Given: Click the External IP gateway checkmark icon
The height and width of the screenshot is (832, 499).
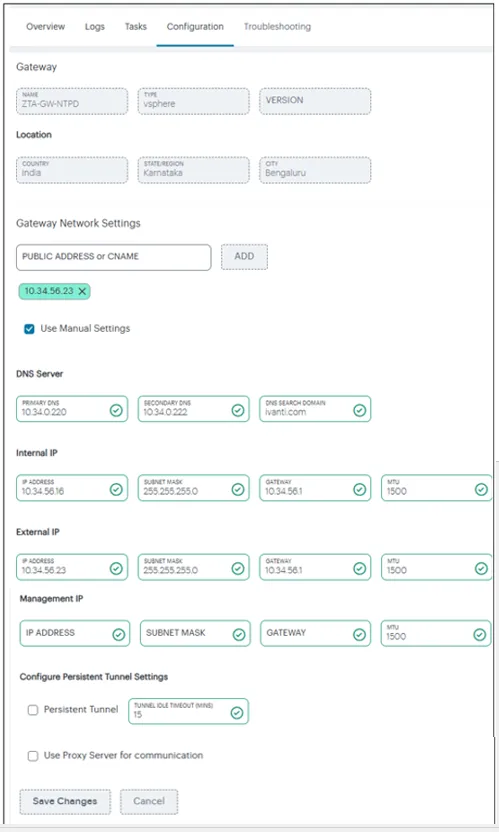Looking at the screenshot, I should pos(359,568).
